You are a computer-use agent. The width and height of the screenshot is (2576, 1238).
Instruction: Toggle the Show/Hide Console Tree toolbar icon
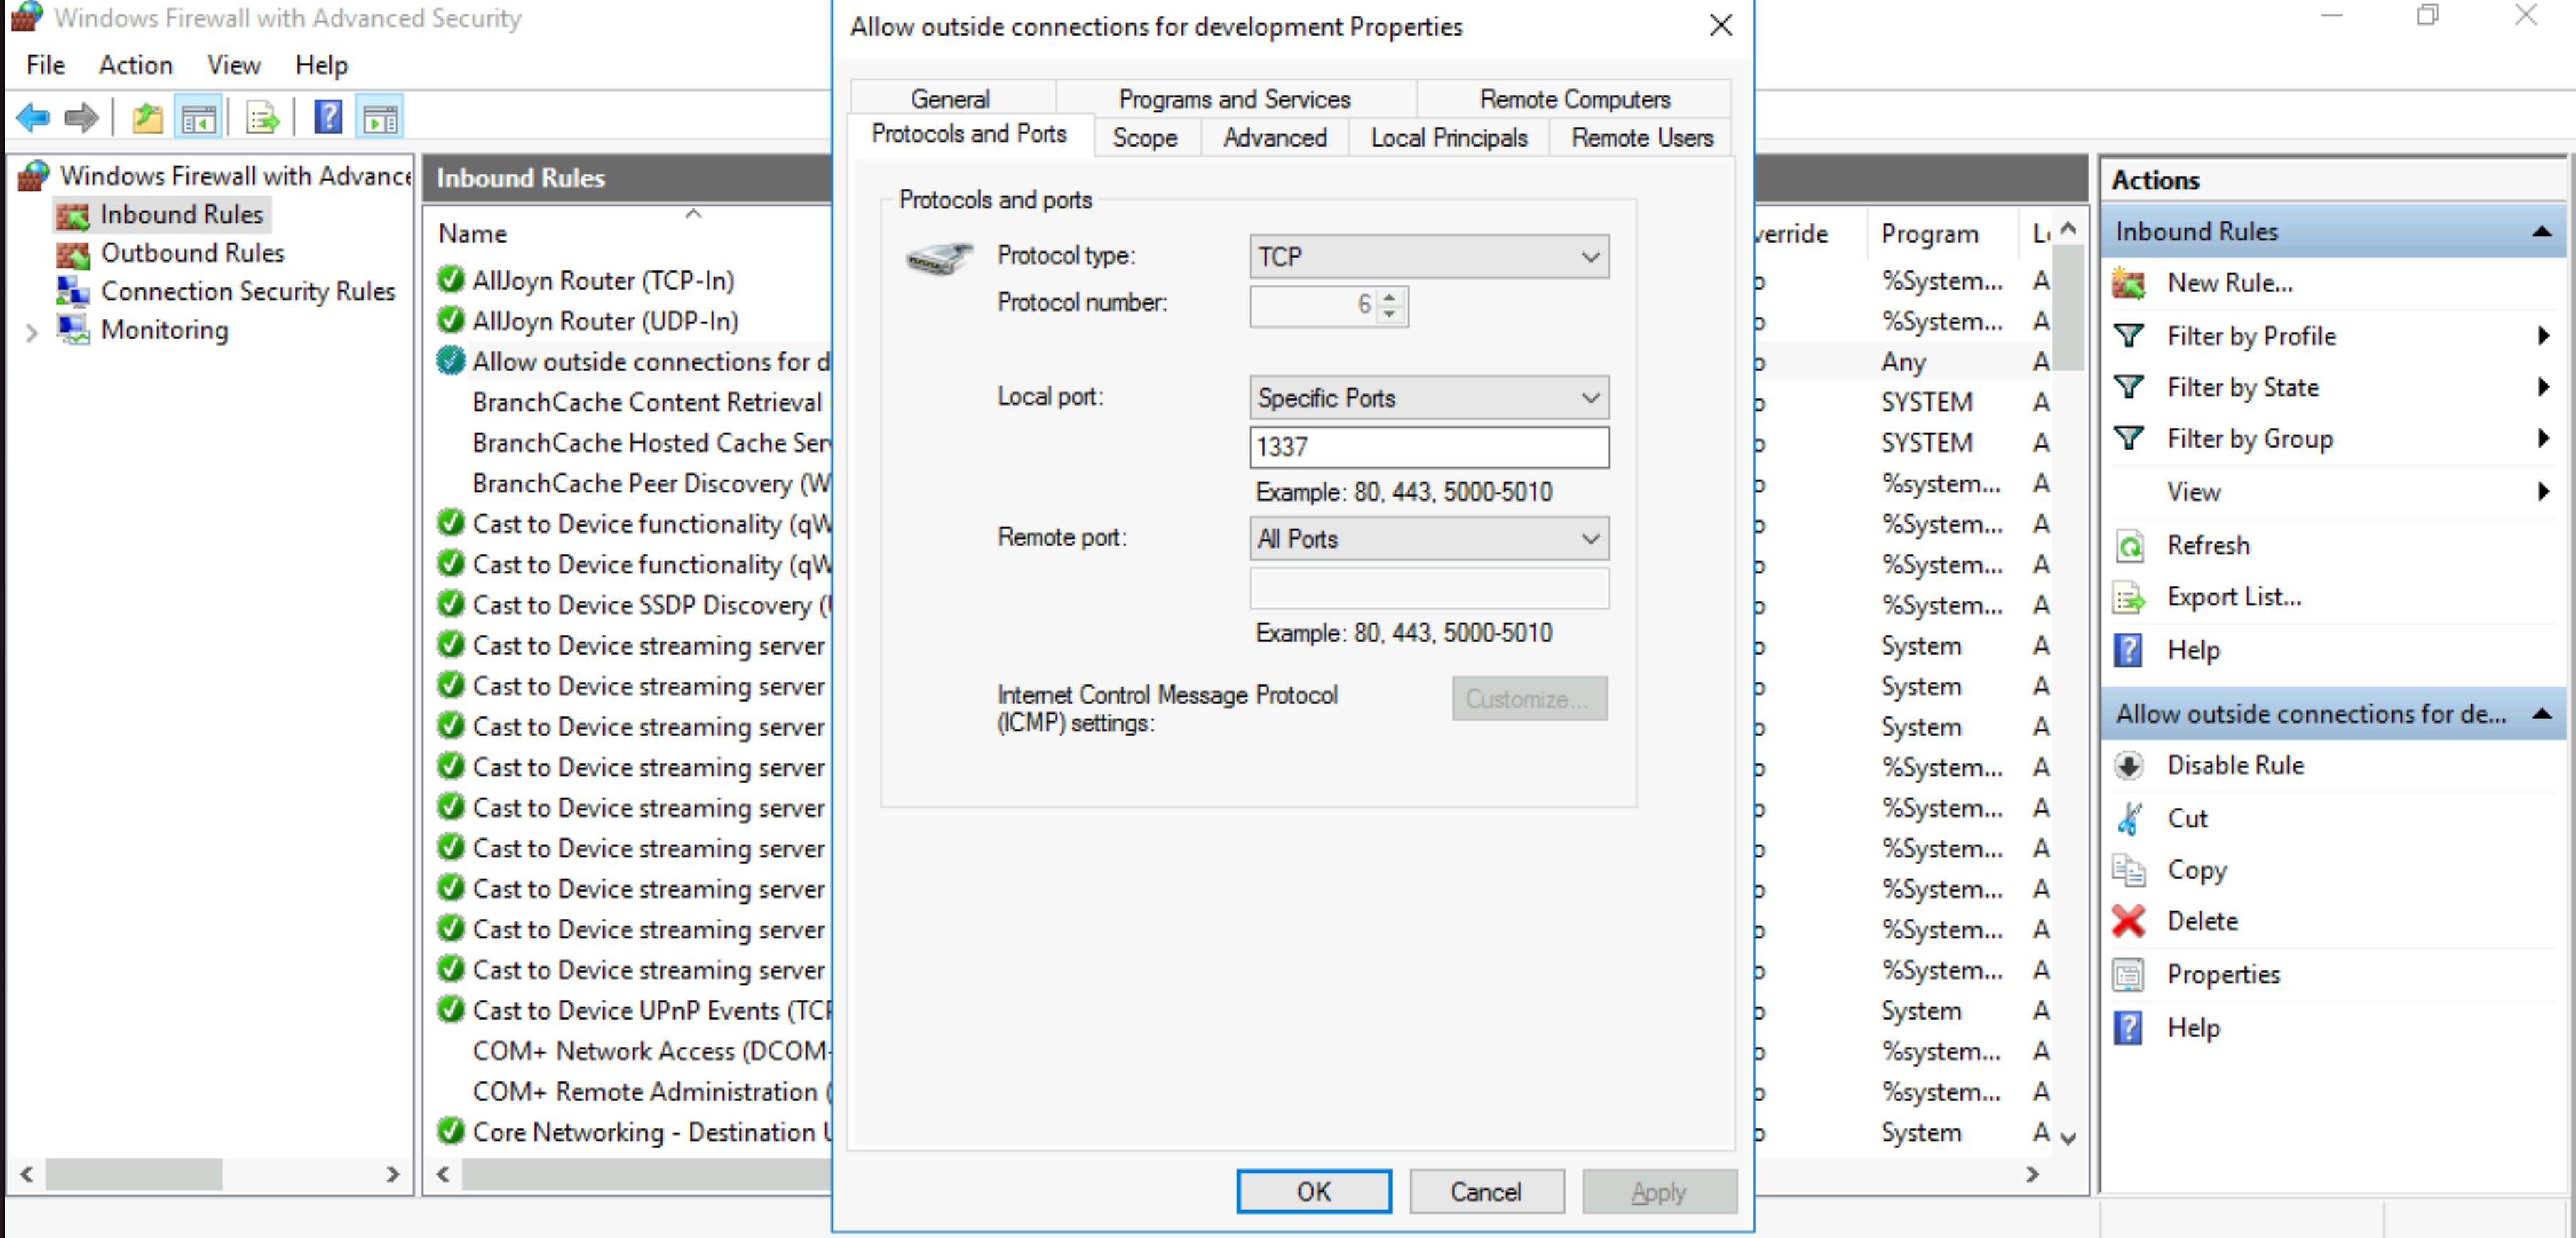pyautogui.click(x=198, y=118)
